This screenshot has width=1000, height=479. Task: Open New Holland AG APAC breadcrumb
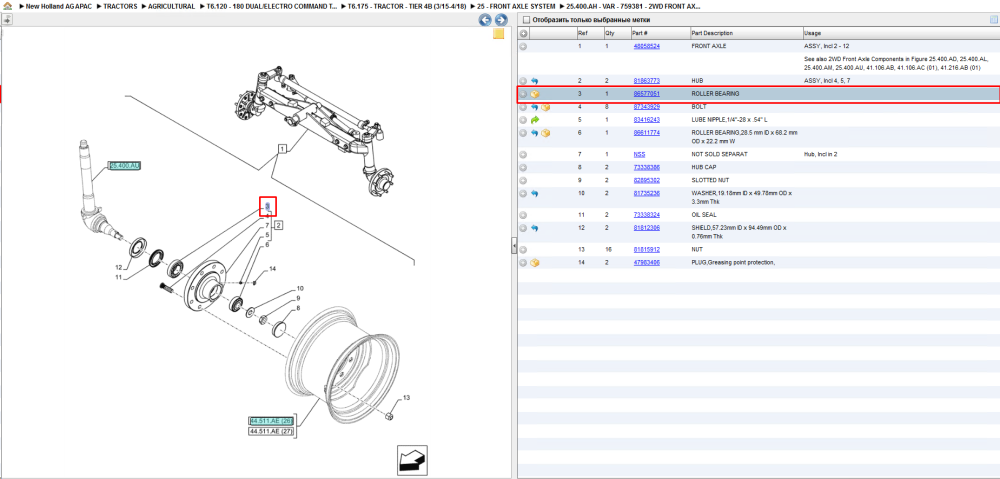pos(59,6)
